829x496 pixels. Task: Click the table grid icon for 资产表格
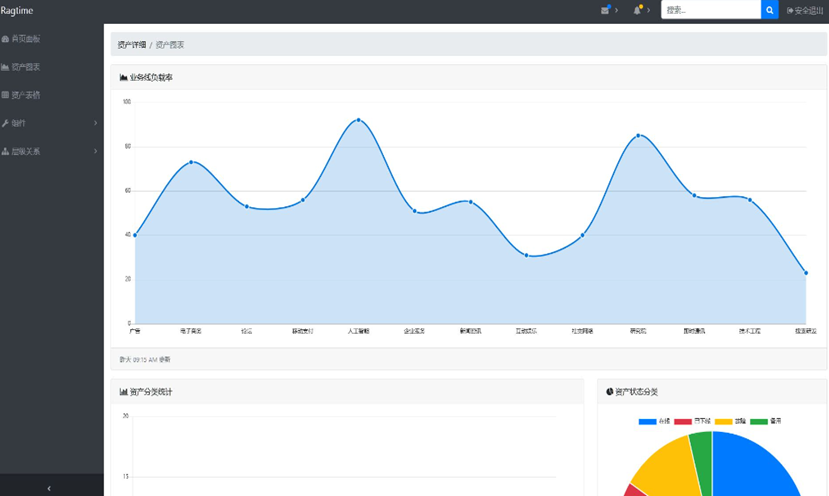[x=5, y=95]
